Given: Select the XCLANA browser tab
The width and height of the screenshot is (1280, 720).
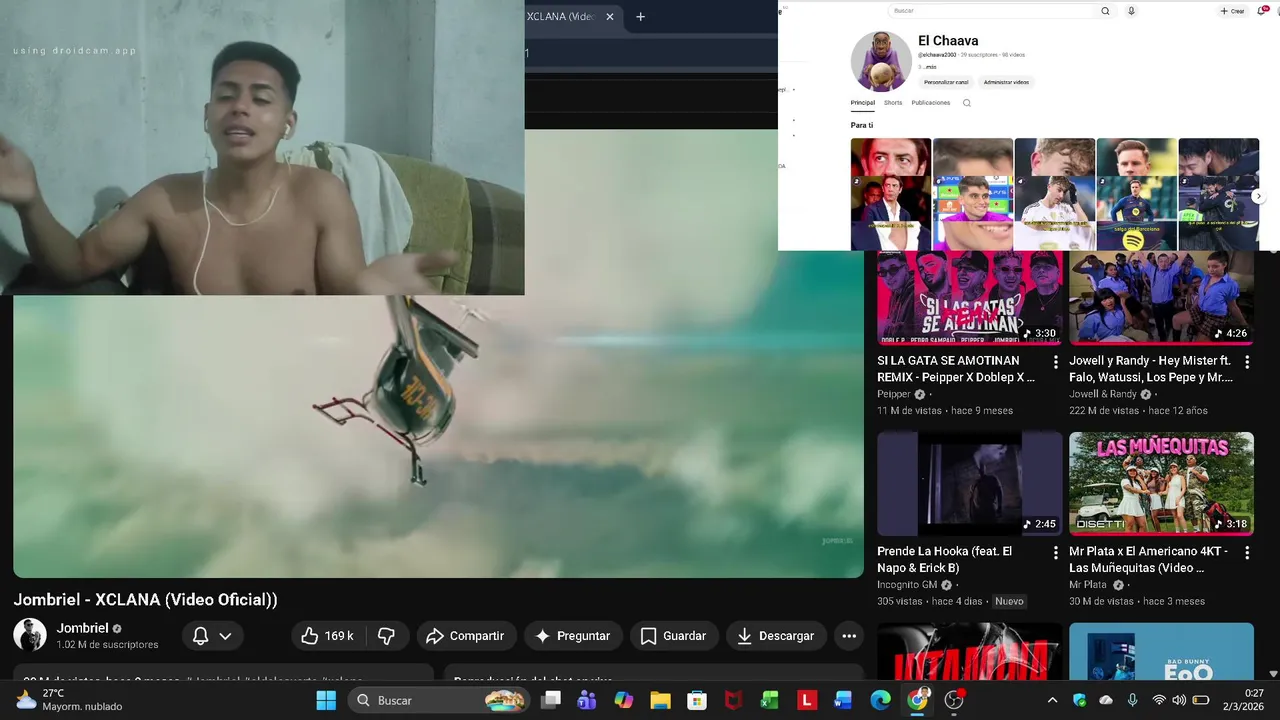Looking at the screenshot, I should (560, 16).
